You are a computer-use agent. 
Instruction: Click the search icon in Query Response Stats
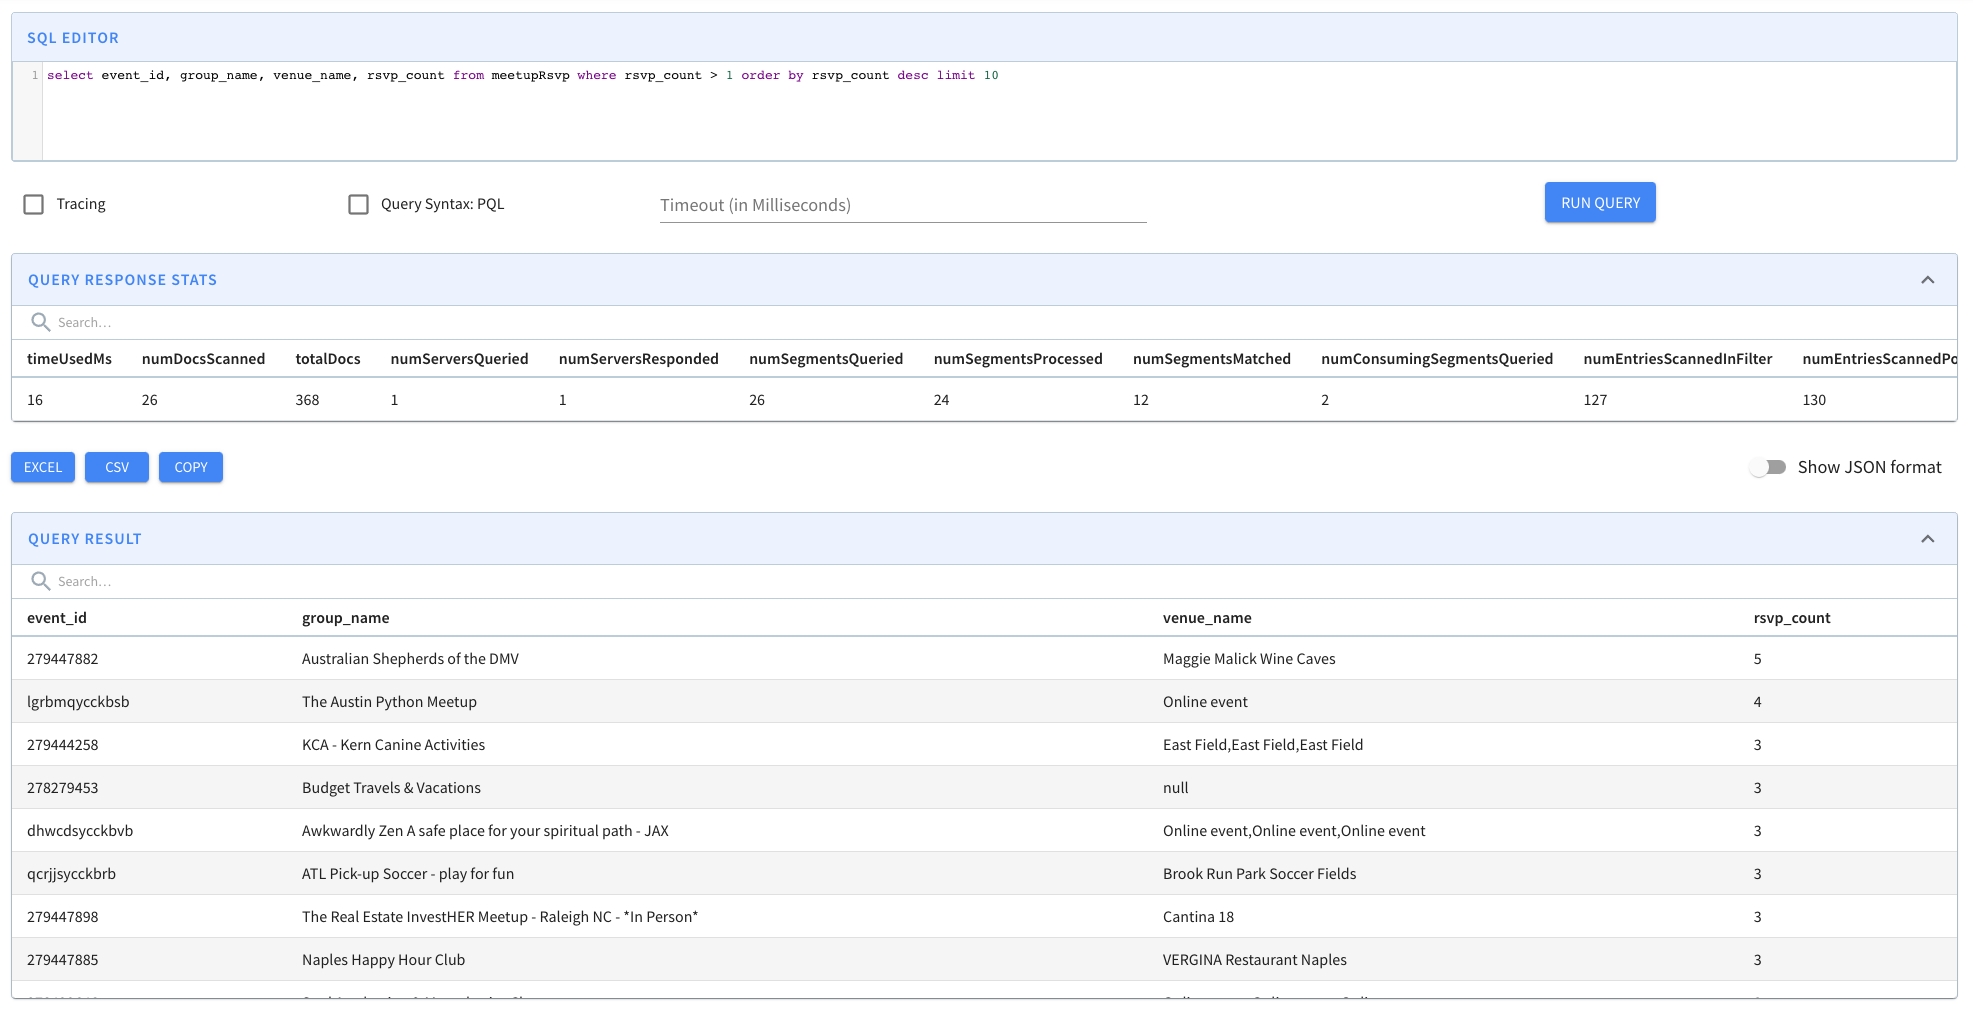click(40, 322)
